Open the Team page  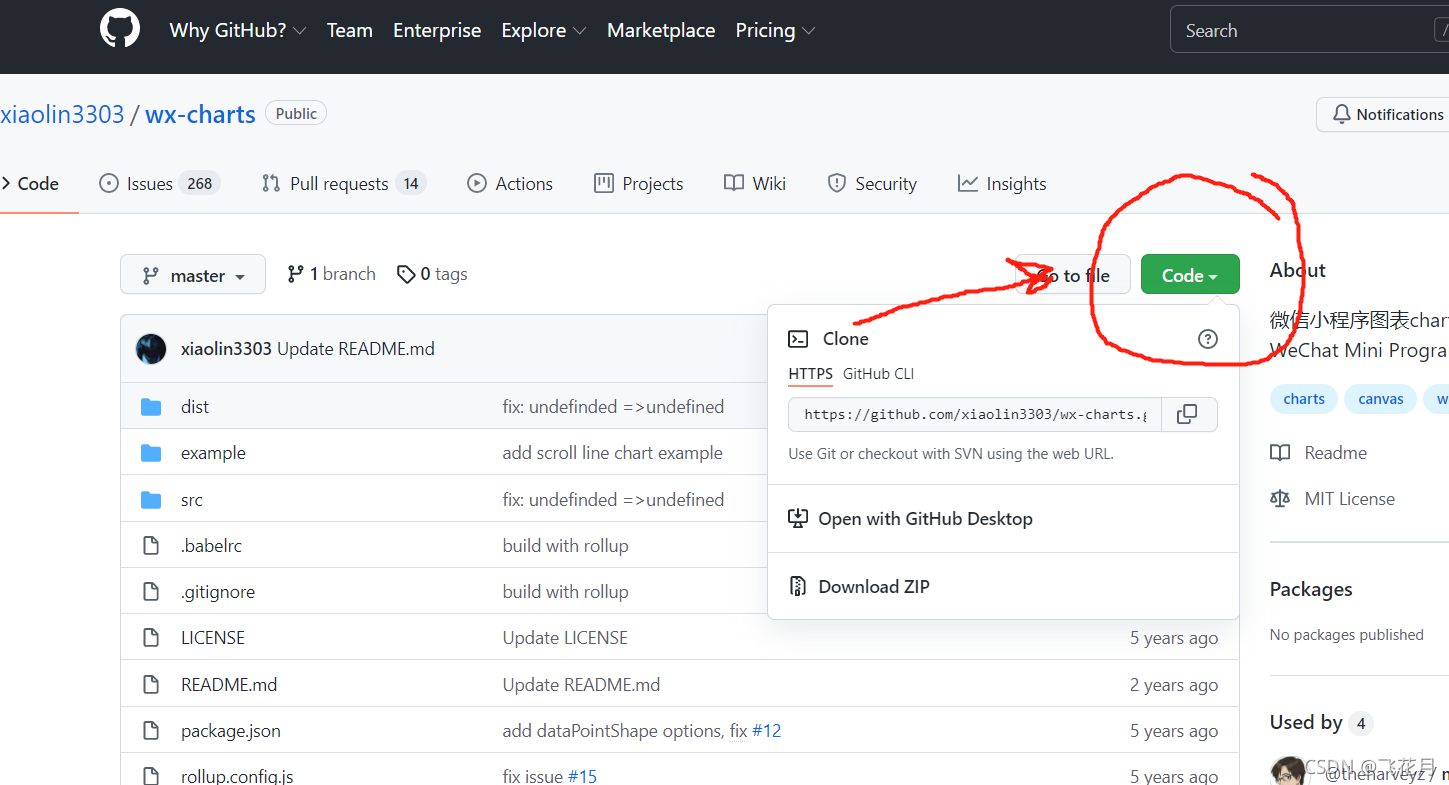[x=350, y=30]
